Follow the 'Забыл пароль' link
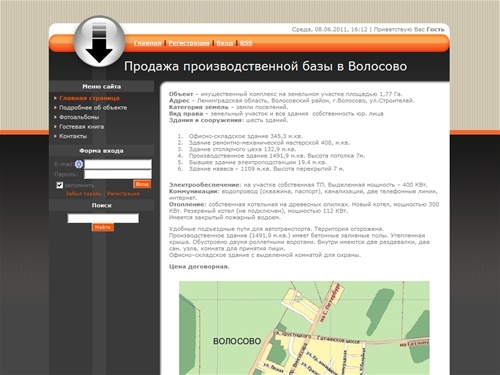This screenshot has height=375, width=500. [x=84, y=194]
